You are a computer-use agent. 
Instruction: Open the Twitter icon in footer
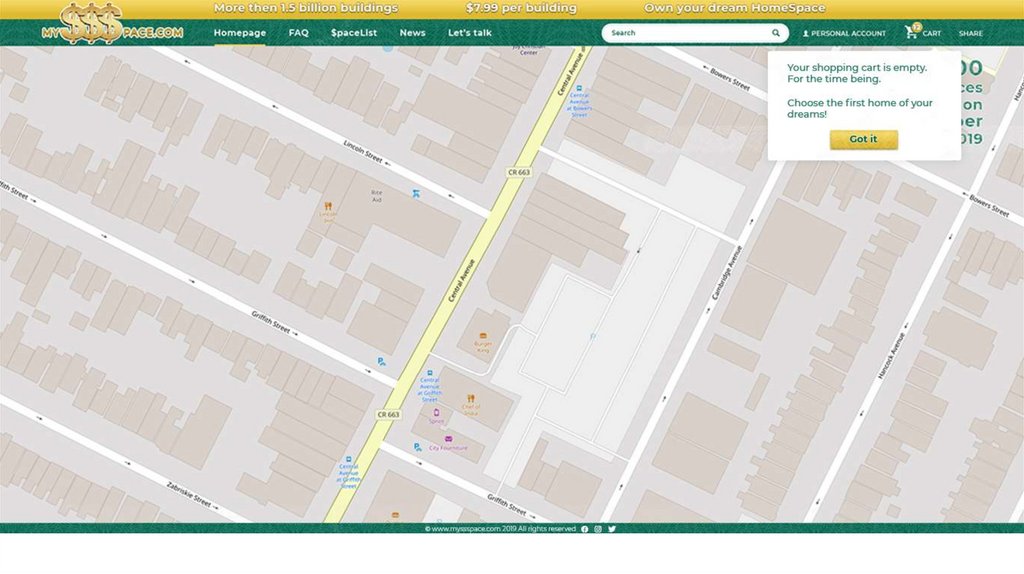tap(612, 529)
